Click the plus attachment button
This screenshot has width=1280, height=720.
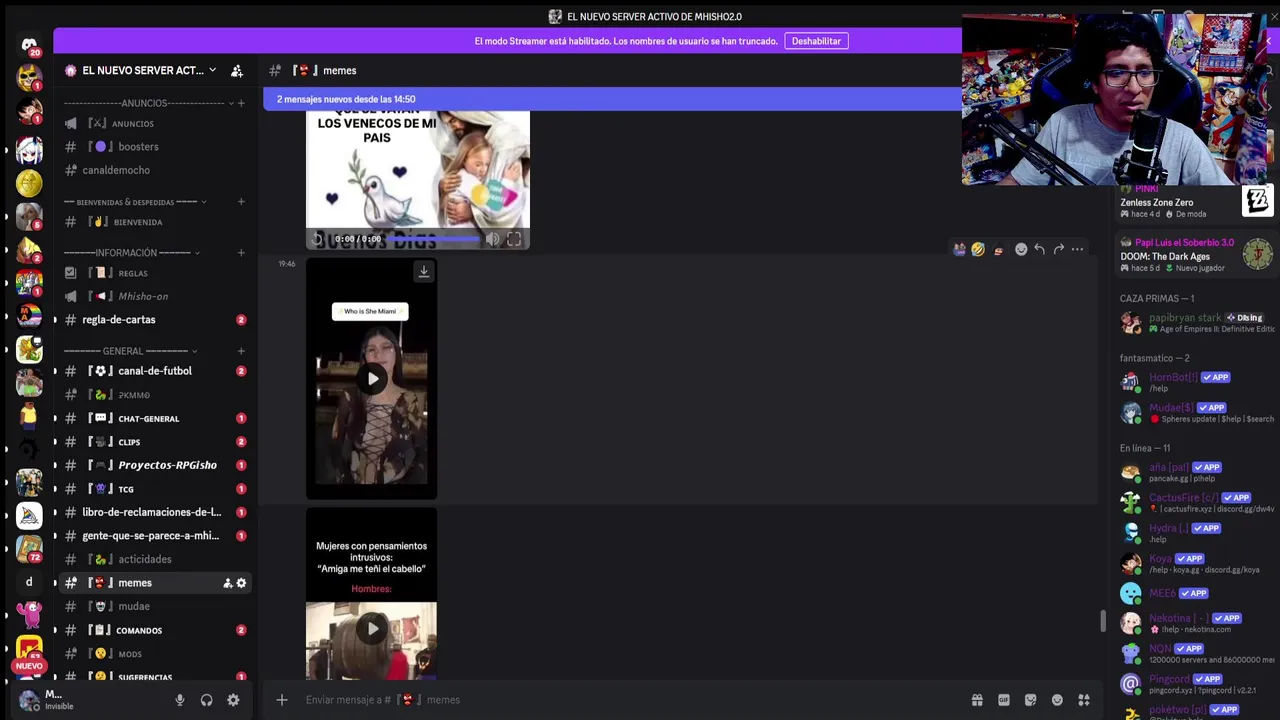282,700
